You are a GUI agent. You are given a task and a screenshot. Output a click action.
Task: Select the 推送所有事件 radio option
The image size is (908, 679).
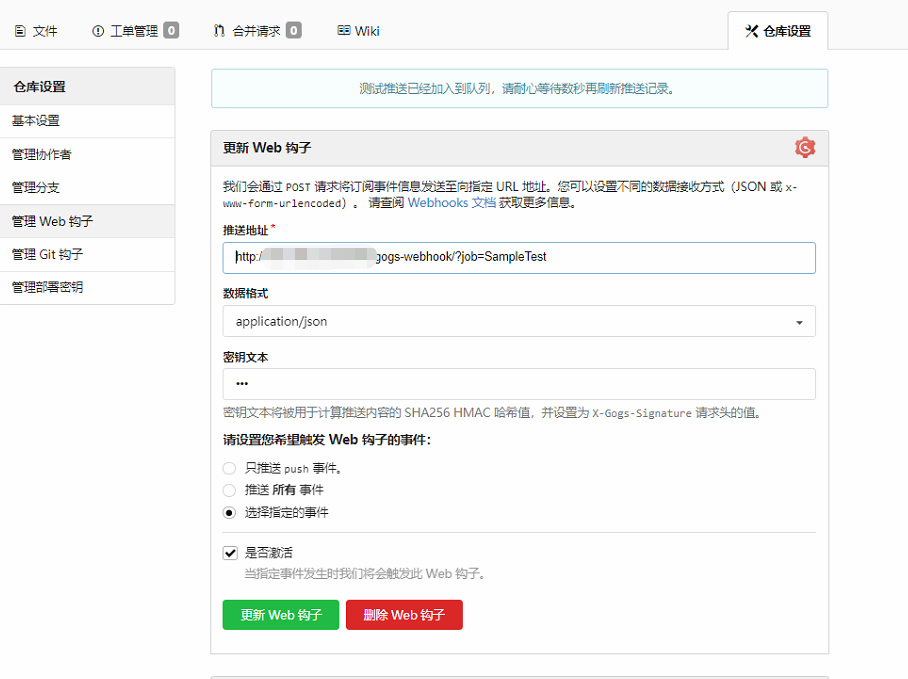click(x=230, y=491)
